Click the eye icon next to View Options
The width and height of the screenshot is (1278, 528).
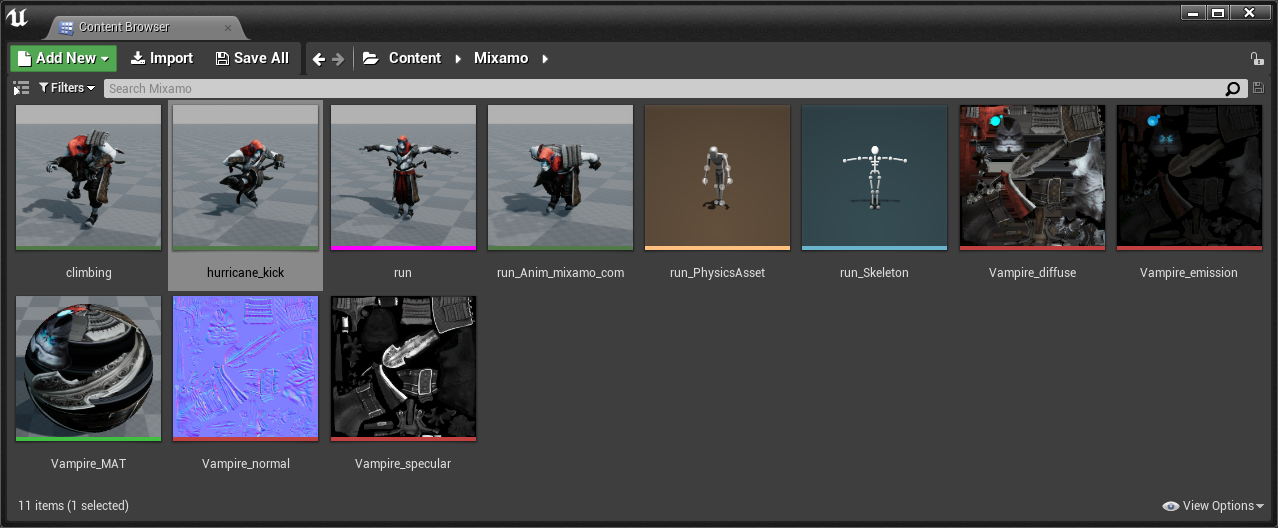(x=1171, y=506)
